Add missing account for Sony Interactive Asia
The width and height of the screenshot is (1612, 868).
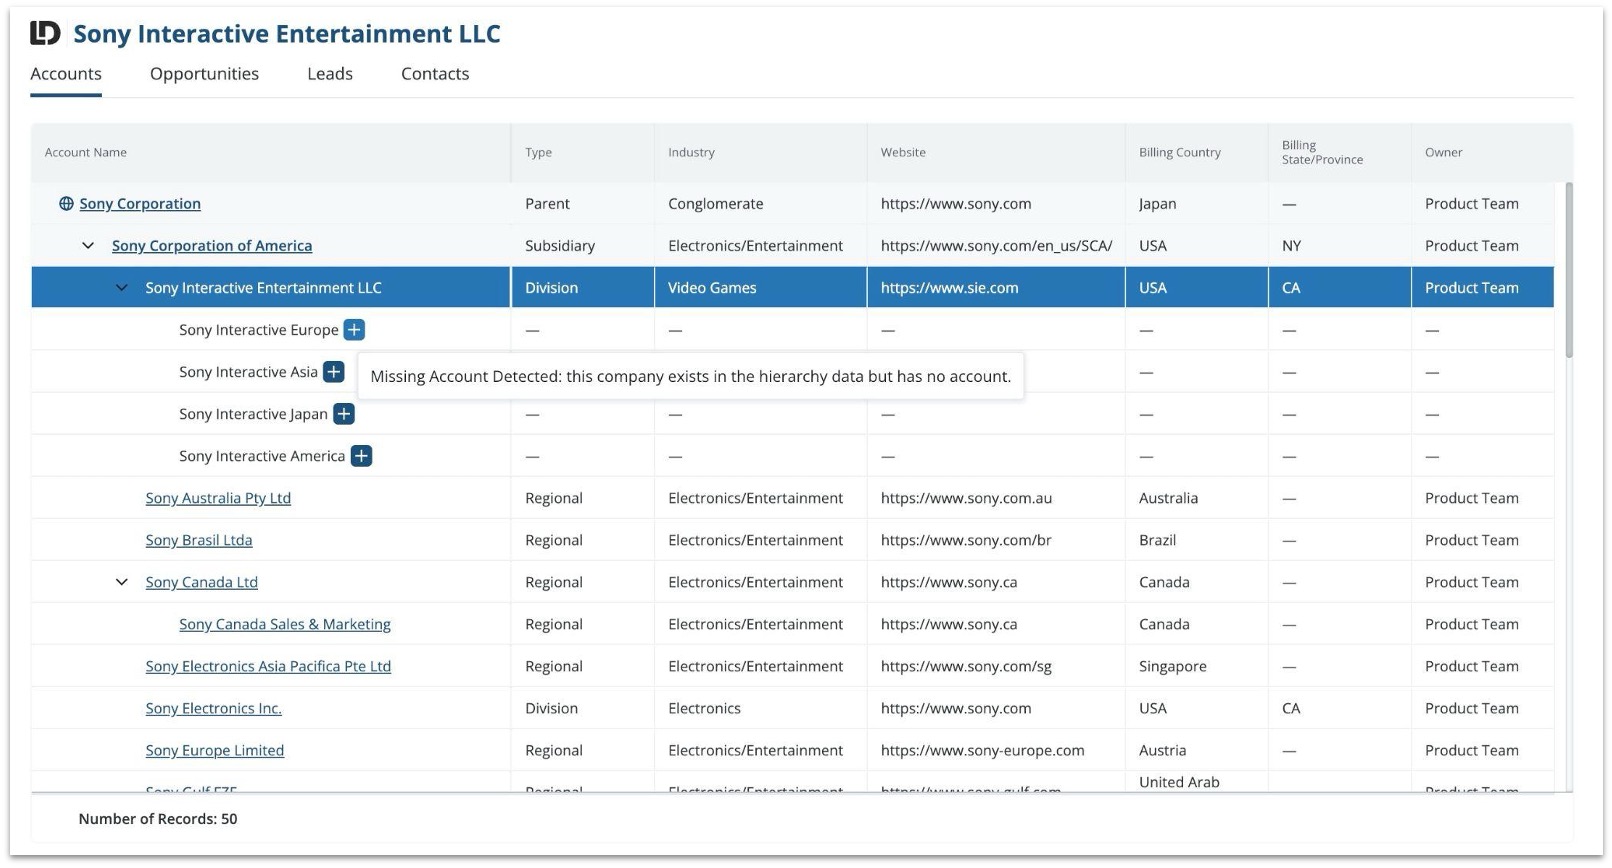tap(334, 372)
